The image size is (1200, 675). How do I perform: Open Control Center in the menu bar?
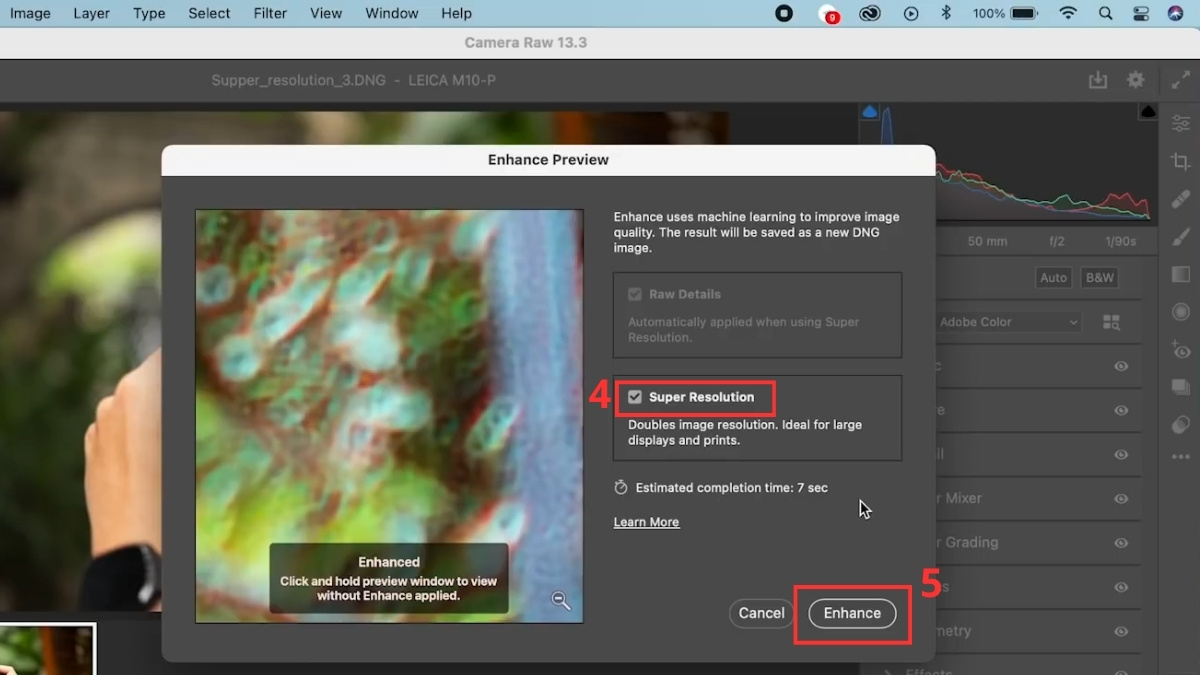pos(1141,14)
